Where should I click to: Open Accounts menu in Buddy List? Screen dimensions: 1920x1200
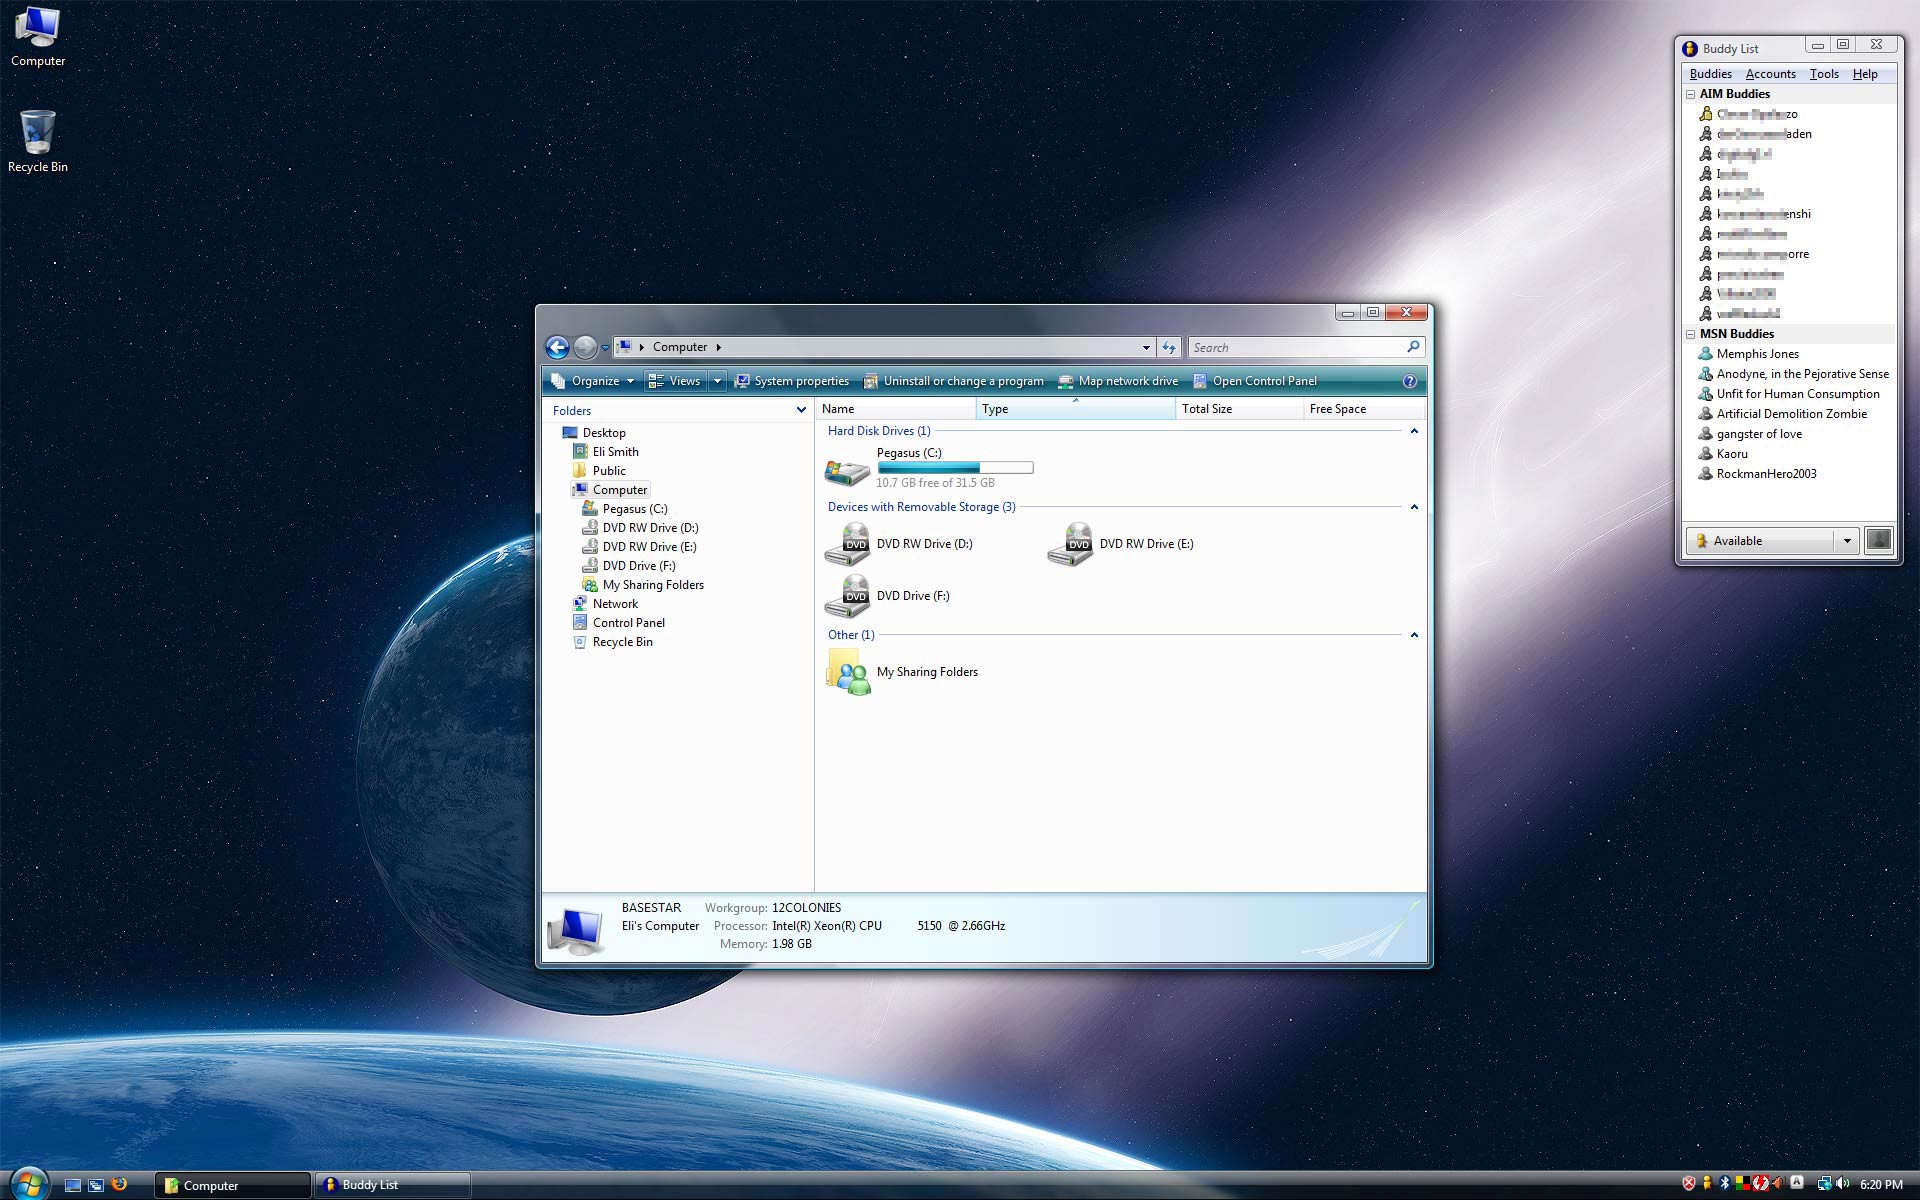(x=1770, y=74)
